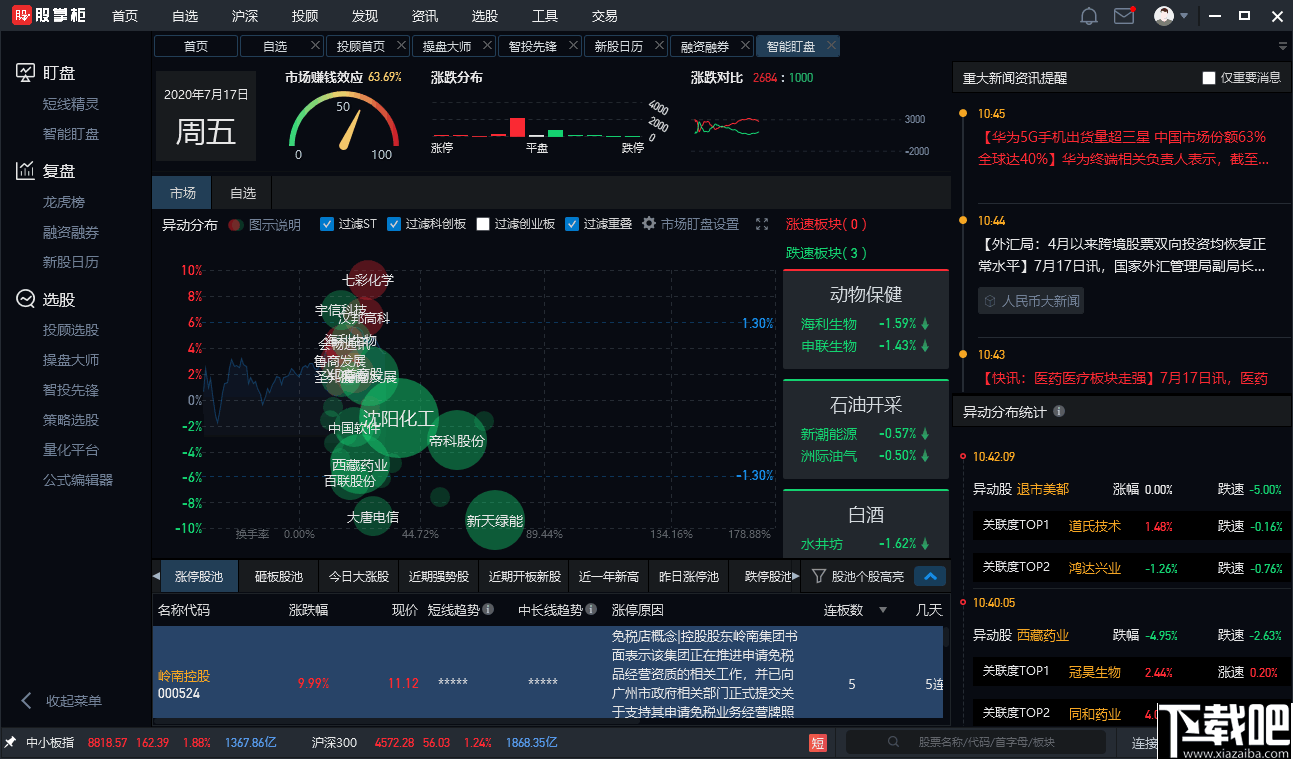Open the 沪深 menu
The height and width of the screenshot is (759, 1293).
click(245, 16)
